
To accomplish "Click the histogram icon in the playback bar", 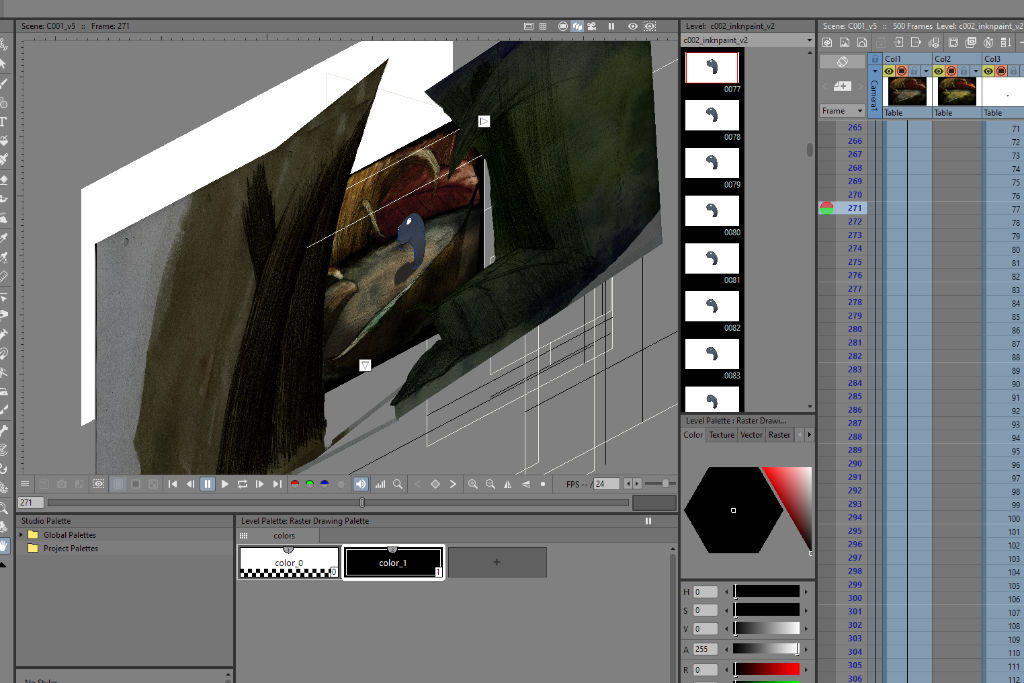I will (x=379, y=484).
